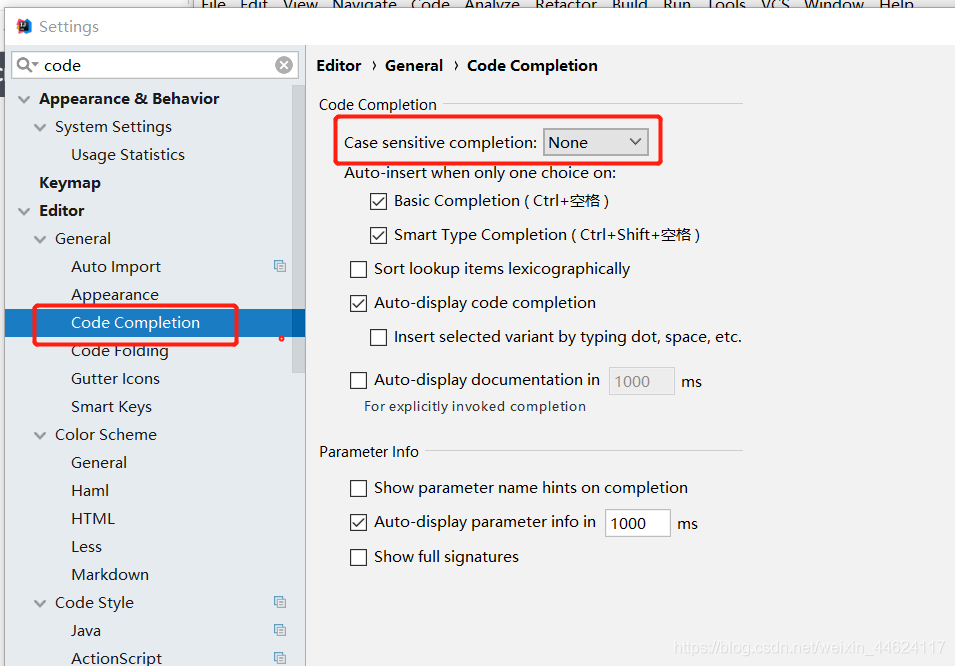The image size is (955, 666).
Task: Open Refactor menu in main window
Action: [566, 4]
